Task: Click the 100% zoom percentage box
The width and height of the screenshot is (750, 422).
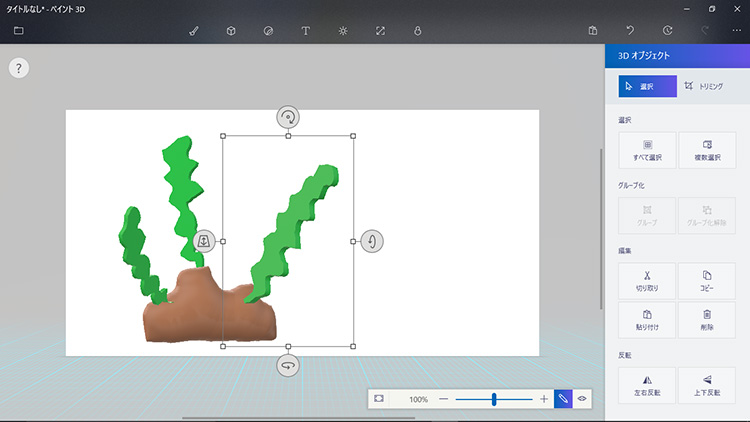Action: coord(417,399)
